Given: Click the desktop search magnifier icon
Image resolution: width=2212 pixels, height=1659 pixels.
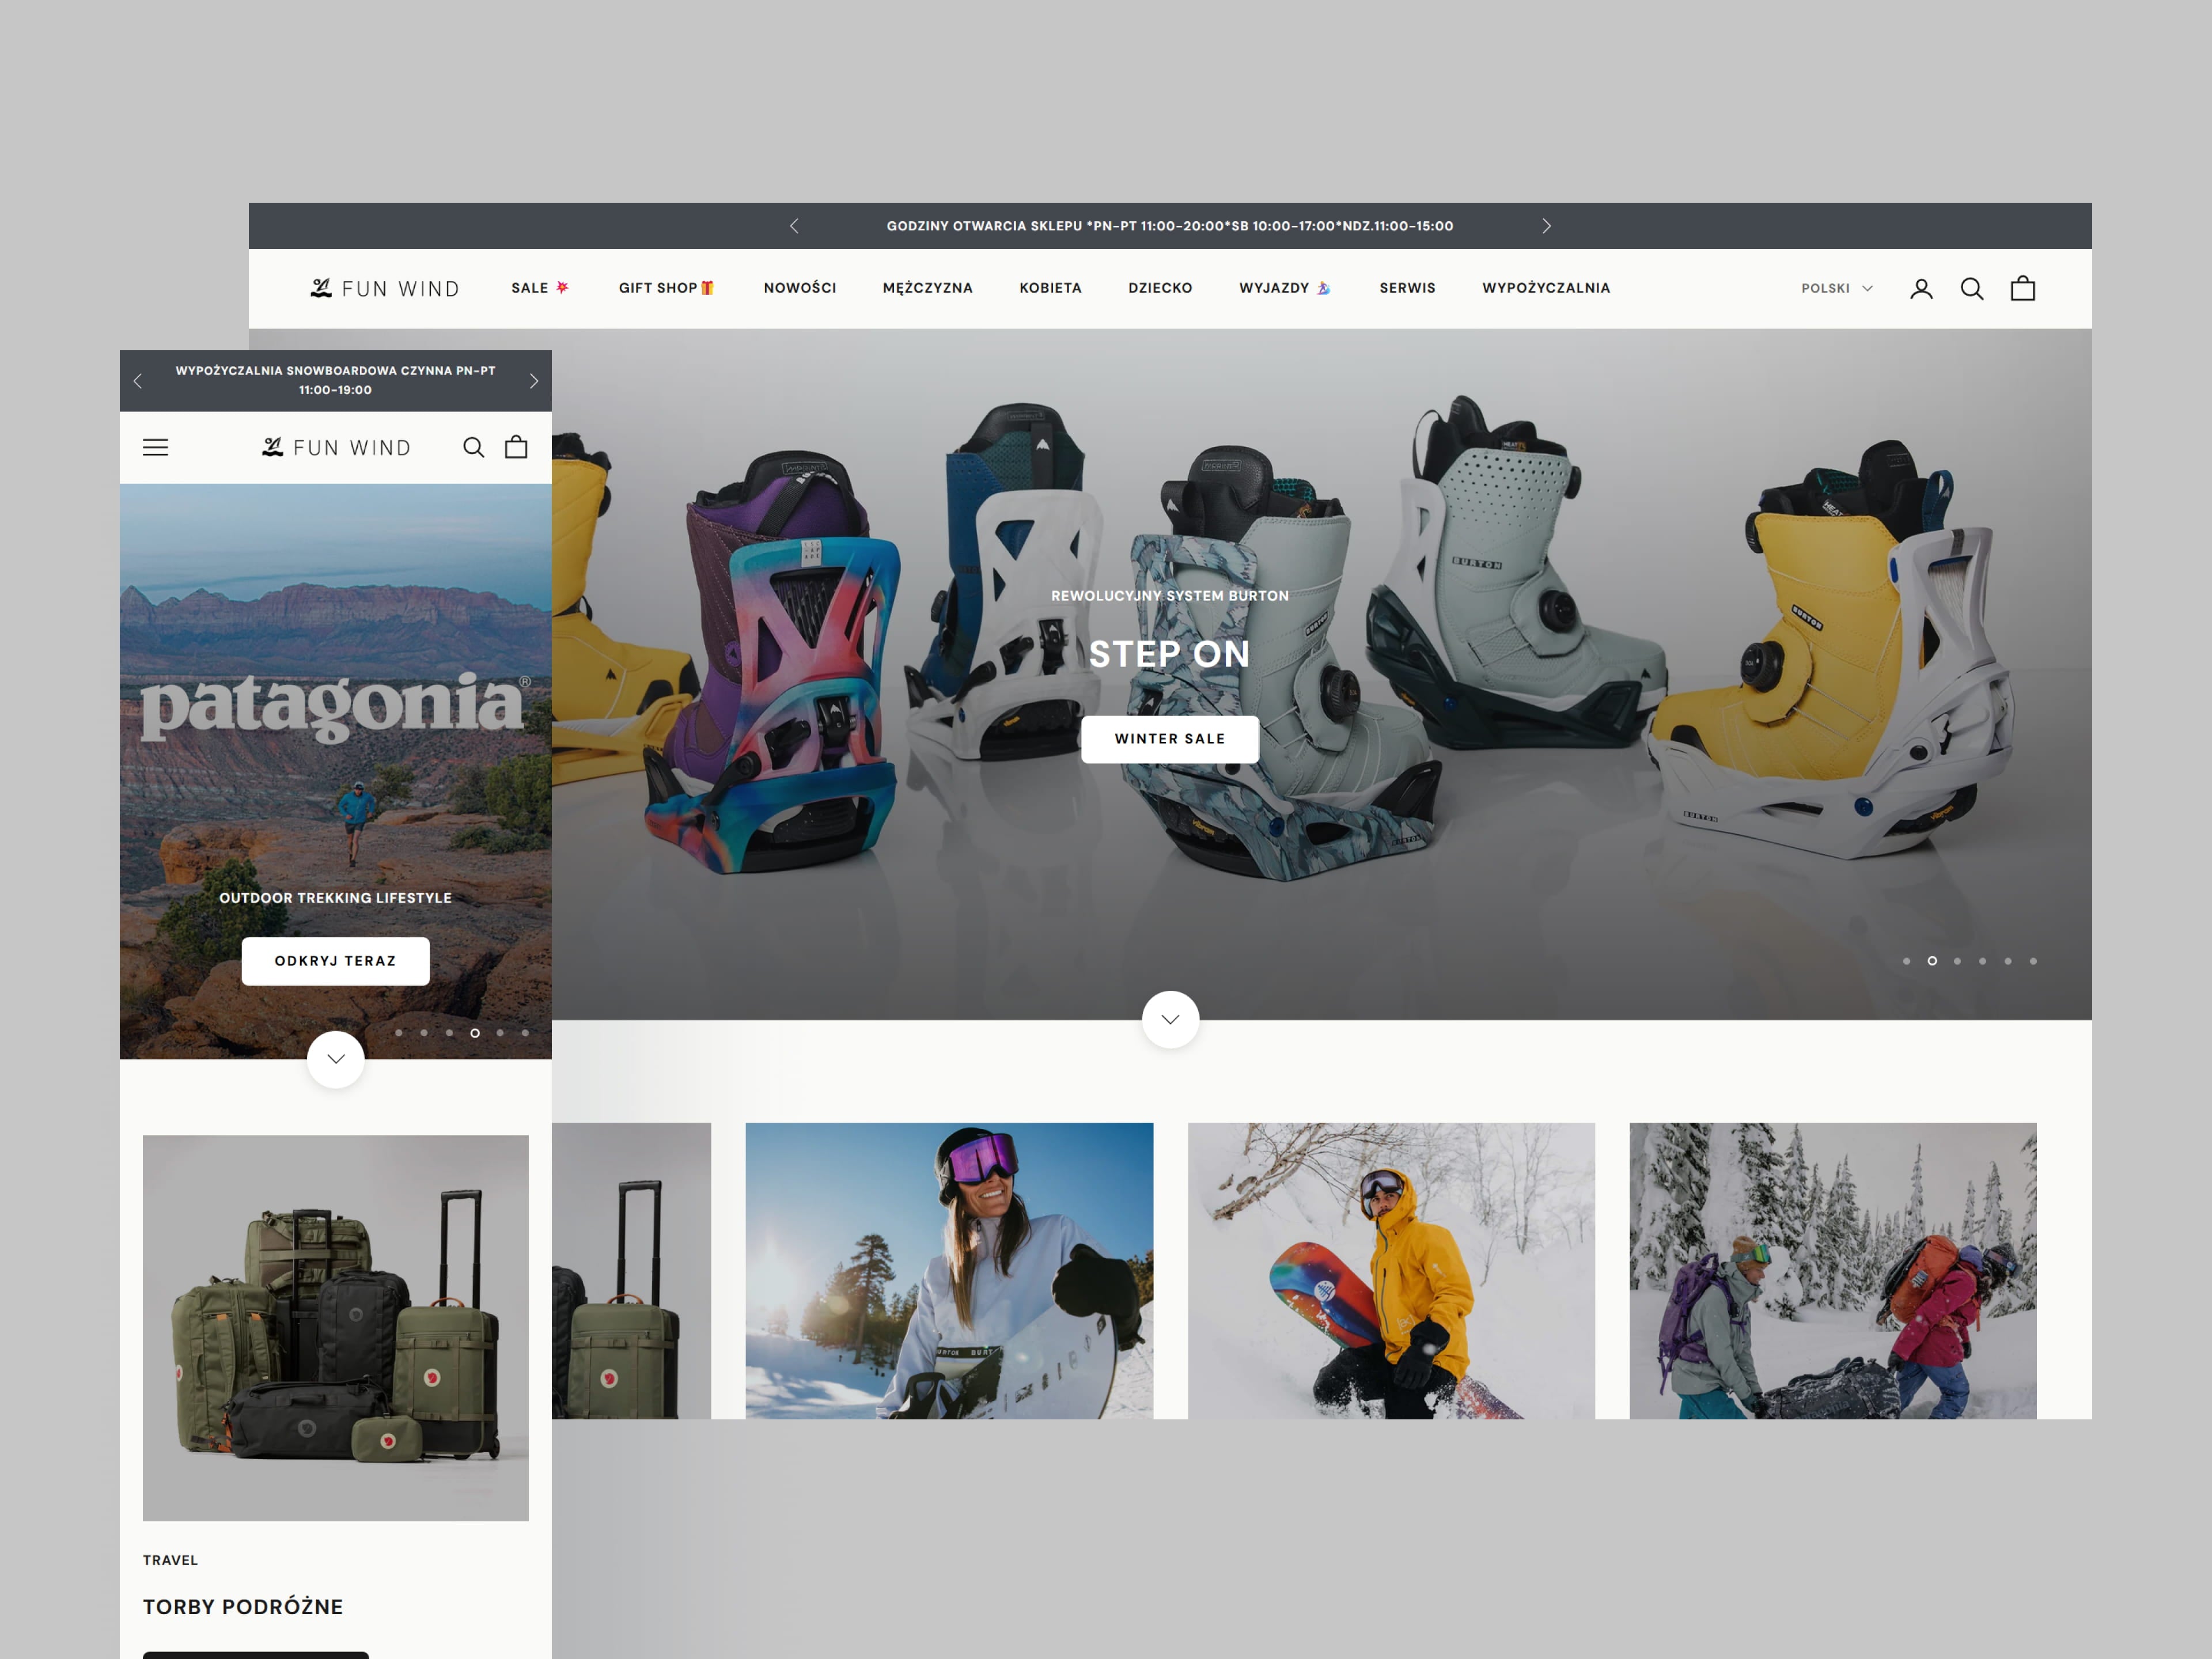Looking at the screenshot, I should pos(1971,289).
